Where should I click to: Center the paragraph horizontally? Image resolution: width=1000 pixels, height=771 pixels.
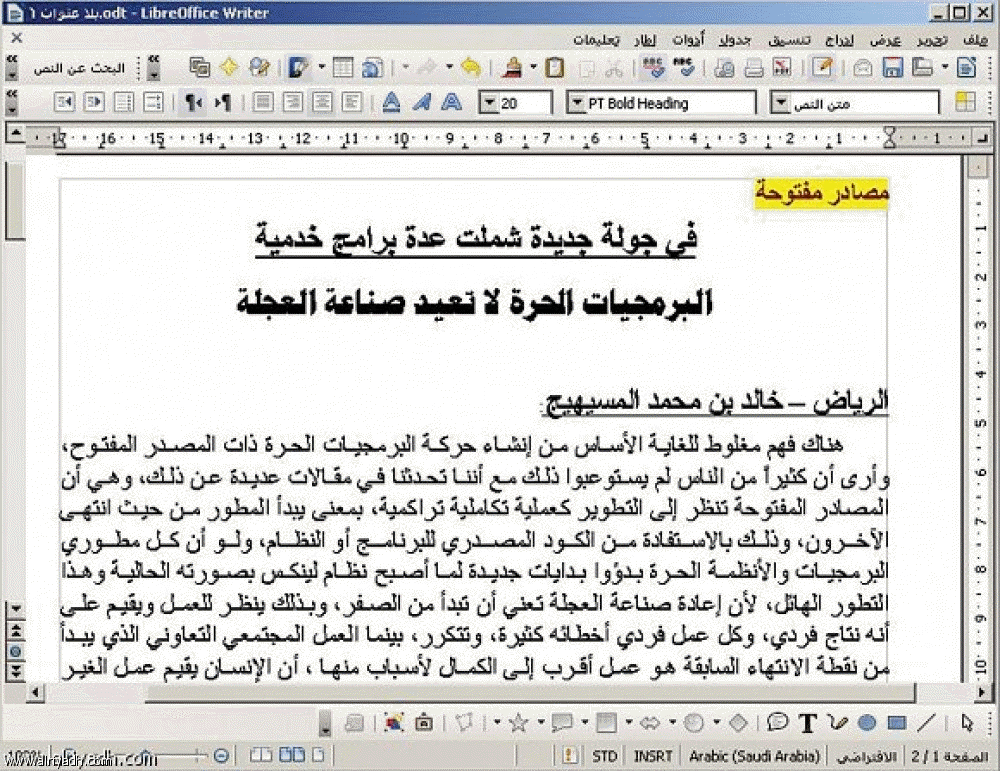(322, 103)
